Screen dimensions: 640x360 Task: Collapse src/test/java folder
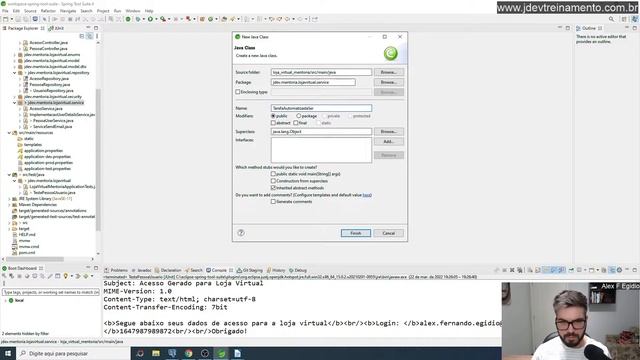(x=9, y=175)
